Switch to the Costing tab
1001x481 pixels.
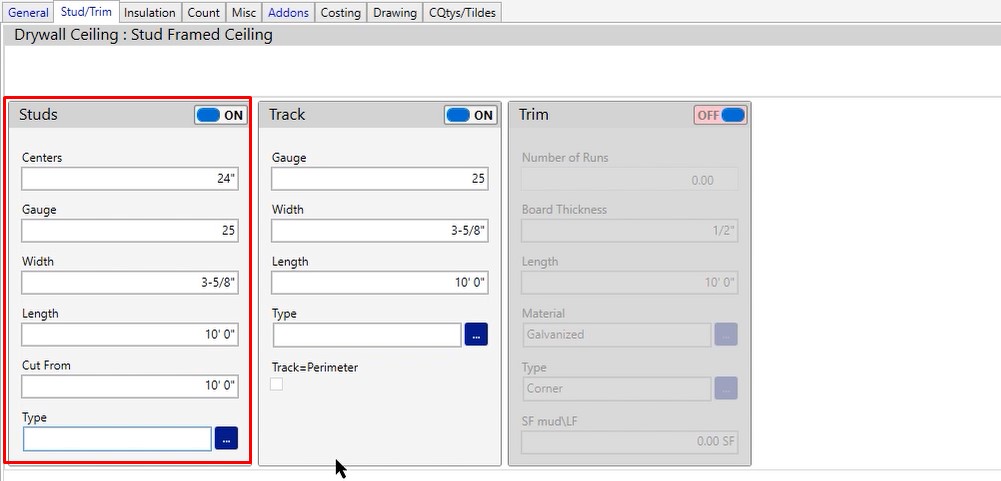click(340, 12)
